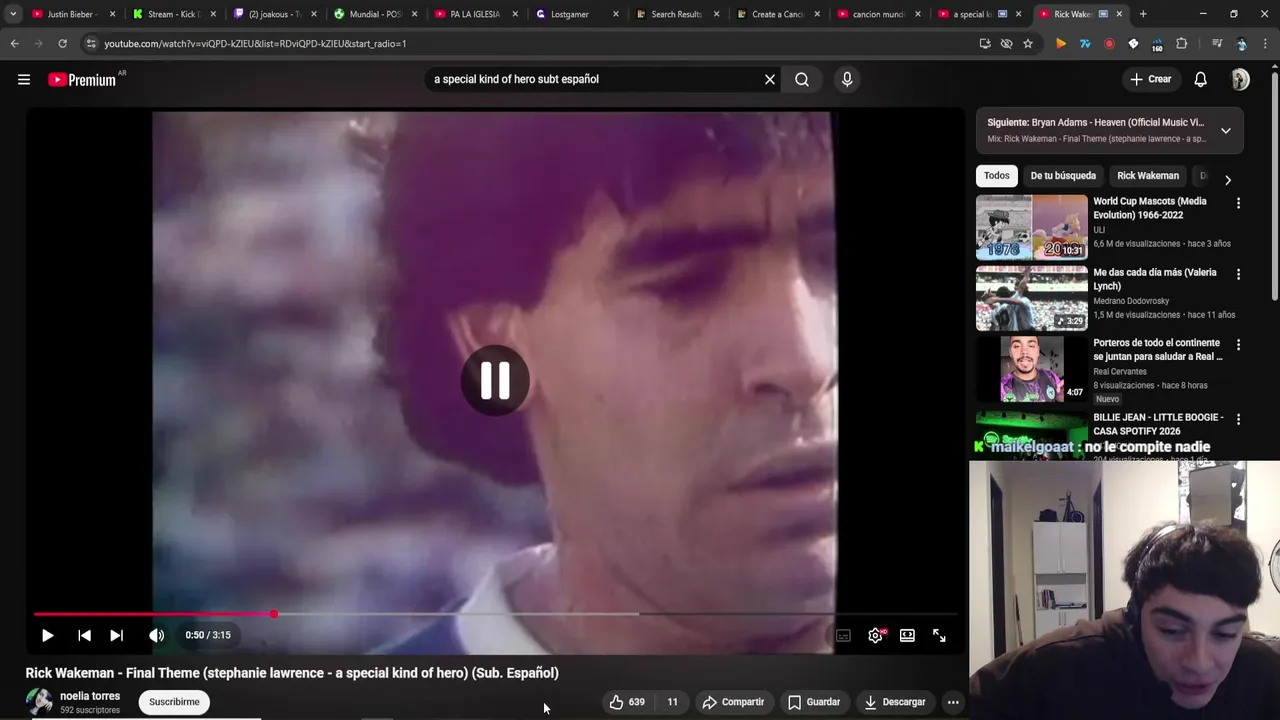Clear the search box with the X

(x=770, y=79)
